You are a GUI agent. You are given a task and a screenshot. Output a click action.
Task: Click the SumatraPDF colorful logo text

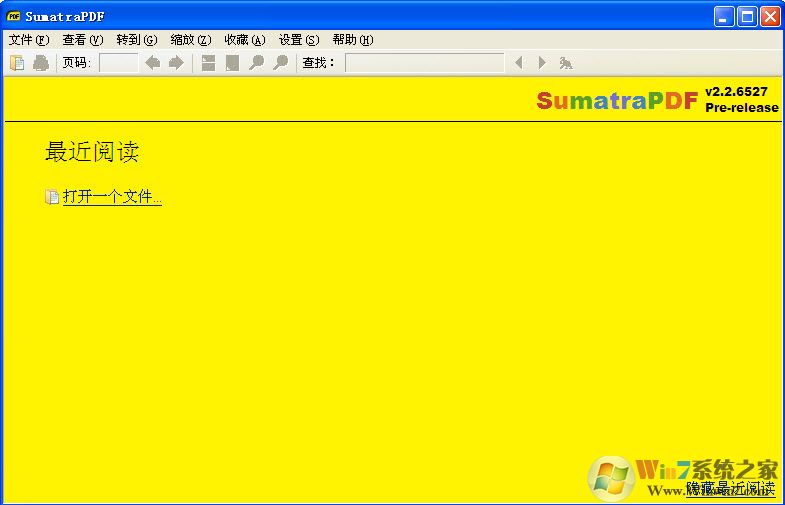tap(617, 101)
